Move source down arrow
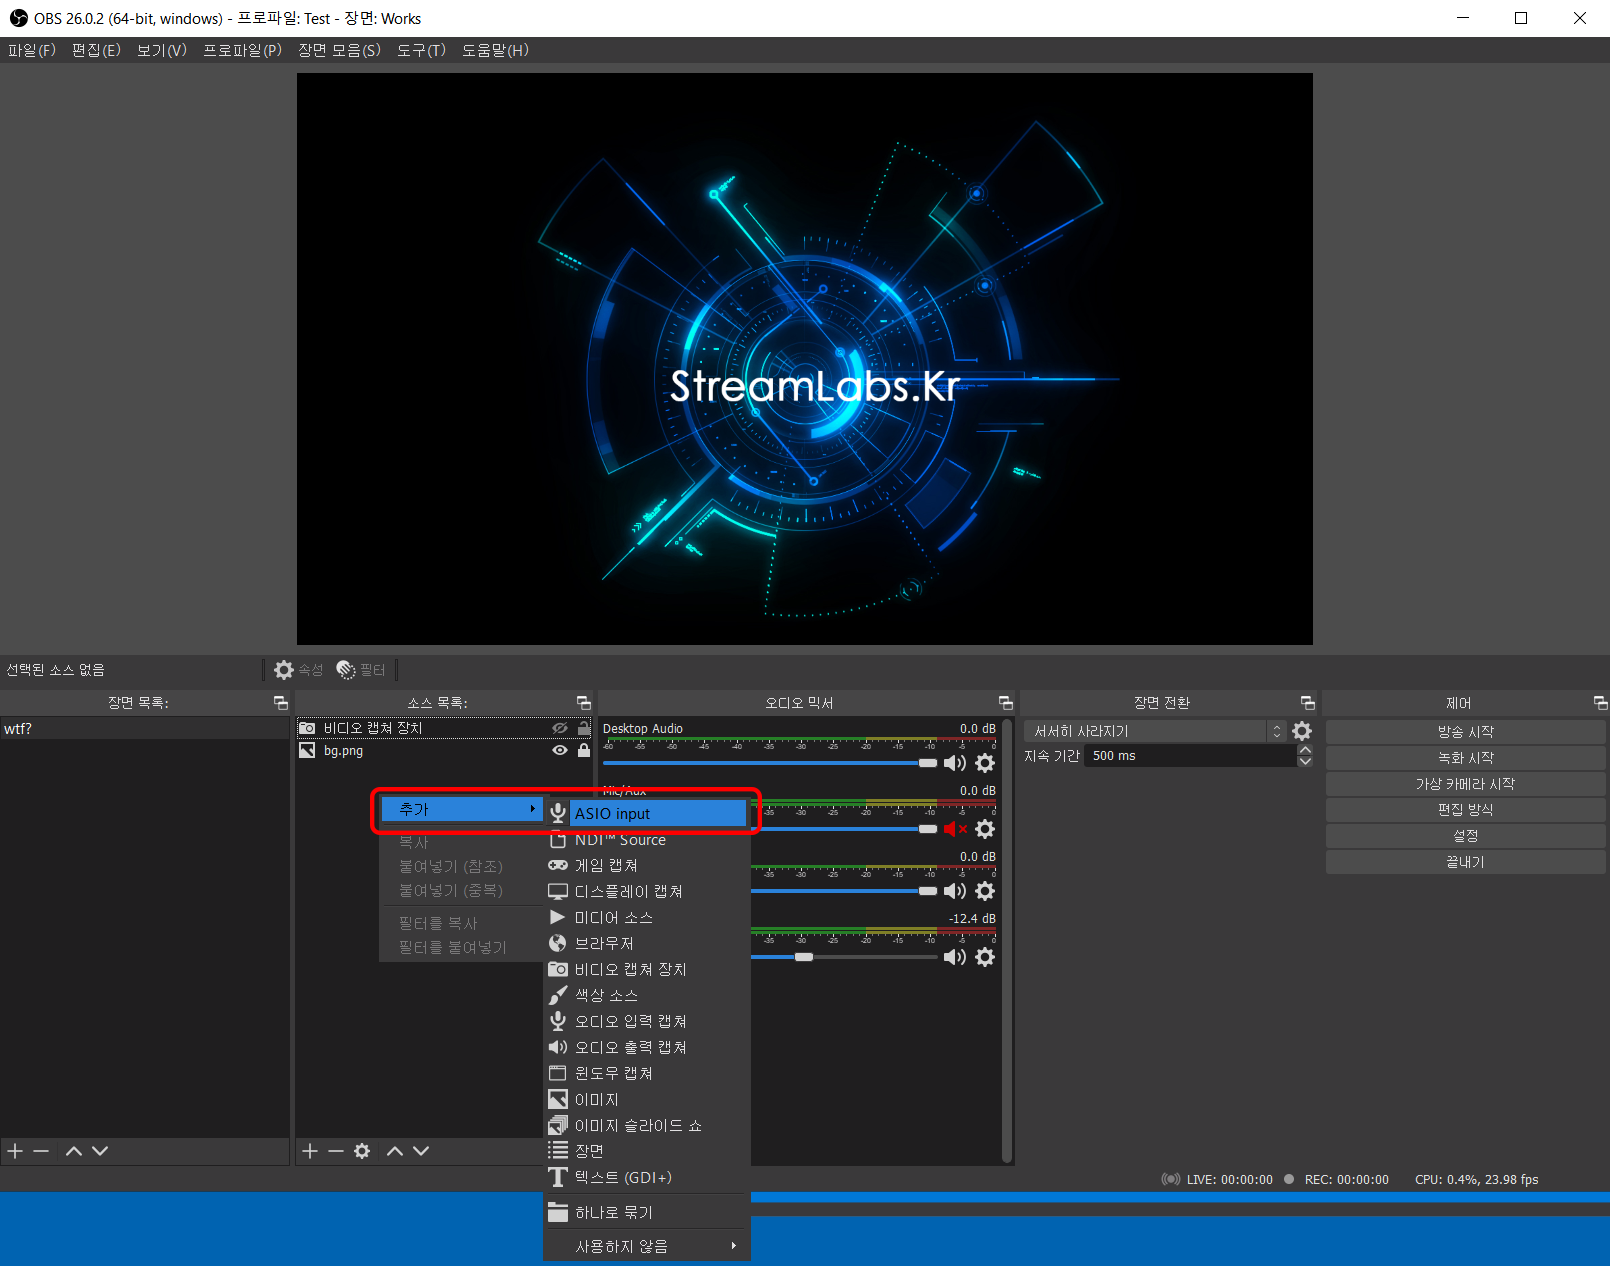The width and height of the screenshot is (1610, 1266). 421,1151
